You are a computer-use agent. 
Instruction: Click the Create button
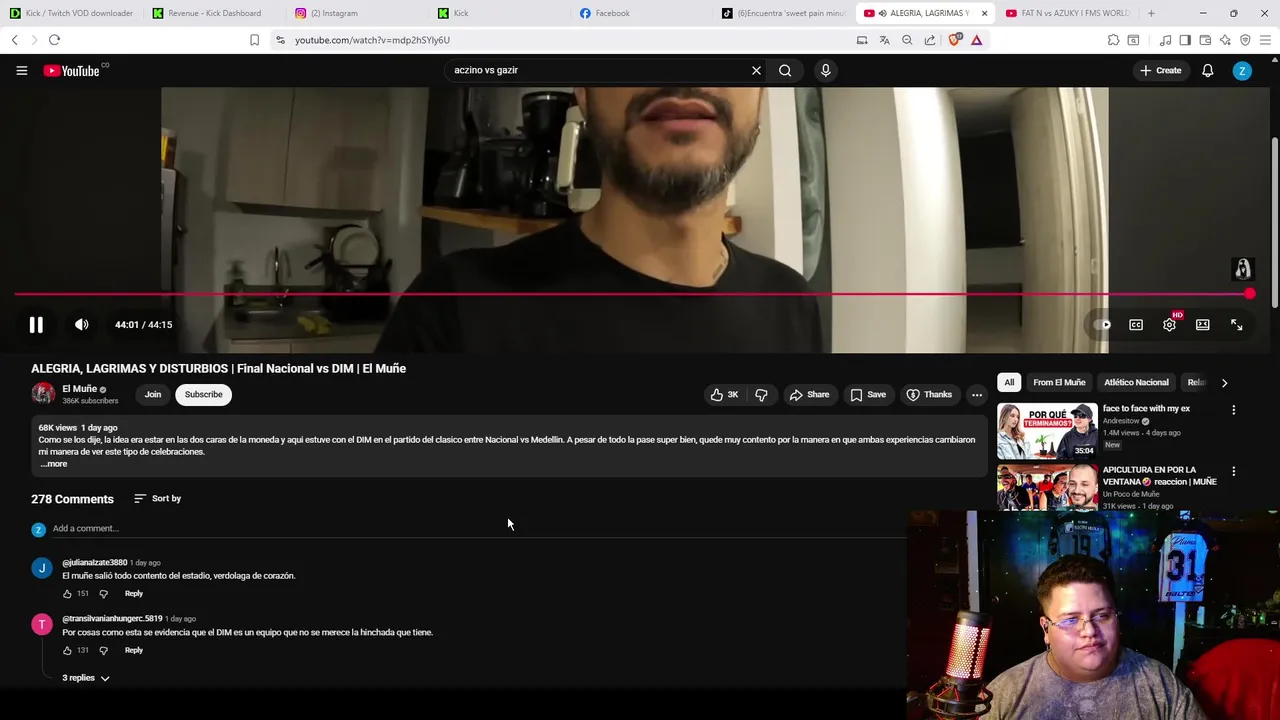pyautogui.click(x=1160, y=70)
